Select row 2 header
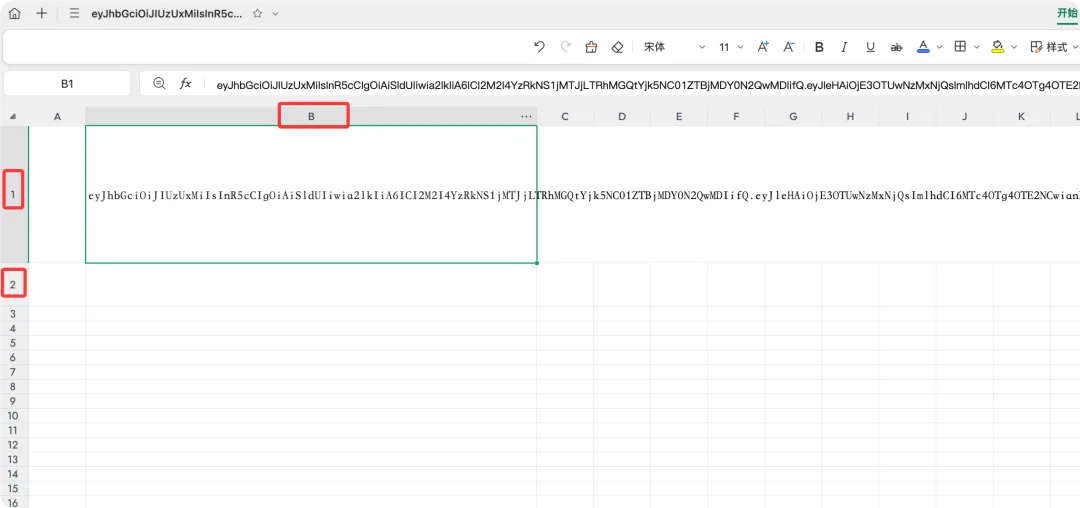1080x508 pixels. [13, 284]
